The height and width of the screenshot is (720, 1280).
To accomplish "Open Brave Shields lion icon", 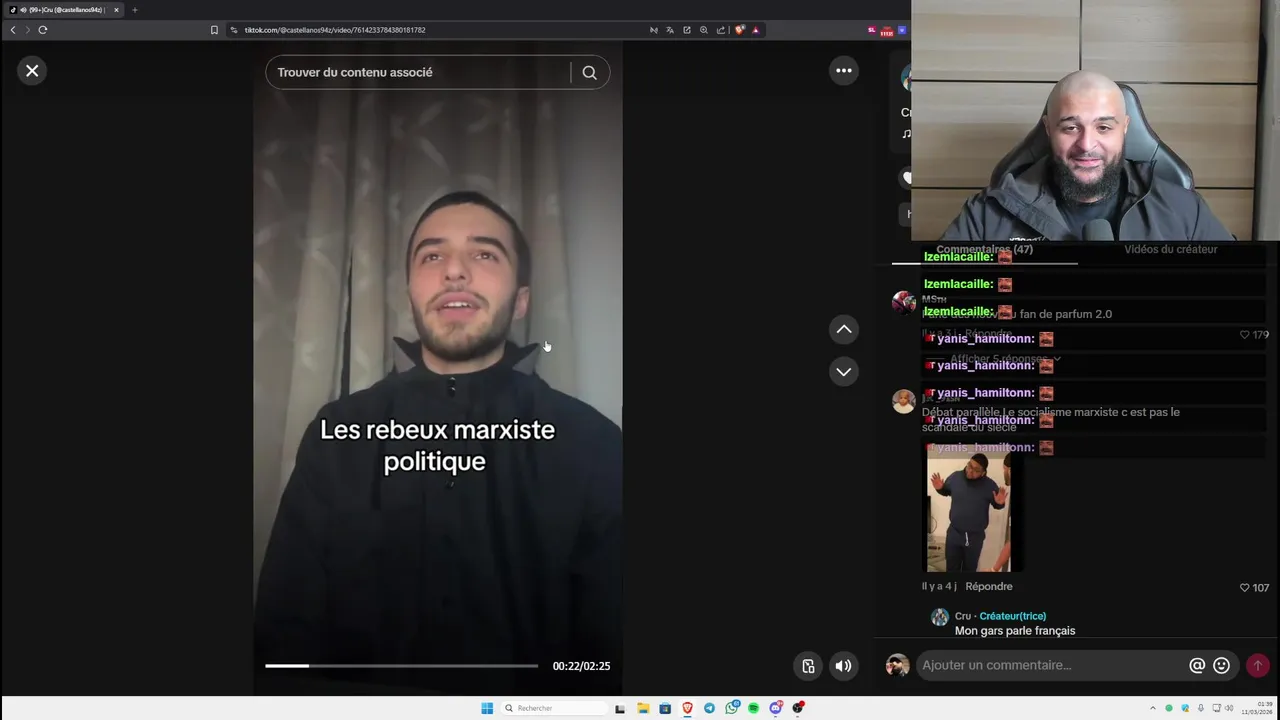I will click(740, 30).
